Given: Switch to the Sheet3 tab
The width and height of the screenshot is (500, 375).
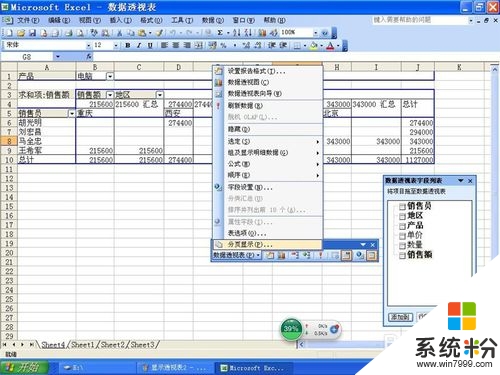Looking at the screenshot, I should pyautogui.click(x=142, y=345).
